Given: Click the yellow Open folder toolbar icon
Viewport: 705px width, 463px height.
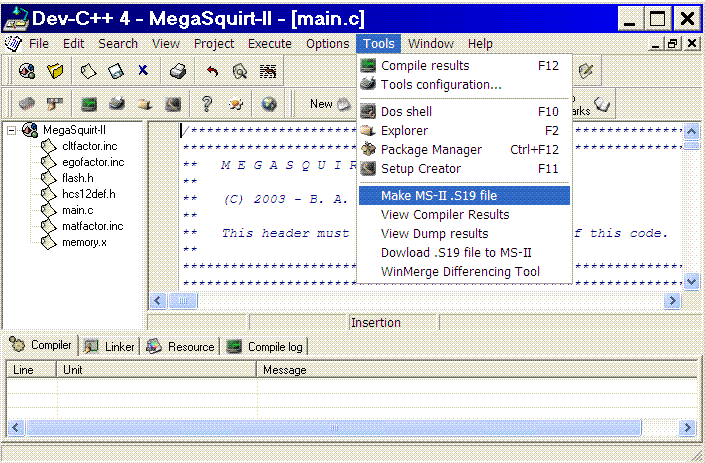Looking at the screenshot, I should click(55, 71).
